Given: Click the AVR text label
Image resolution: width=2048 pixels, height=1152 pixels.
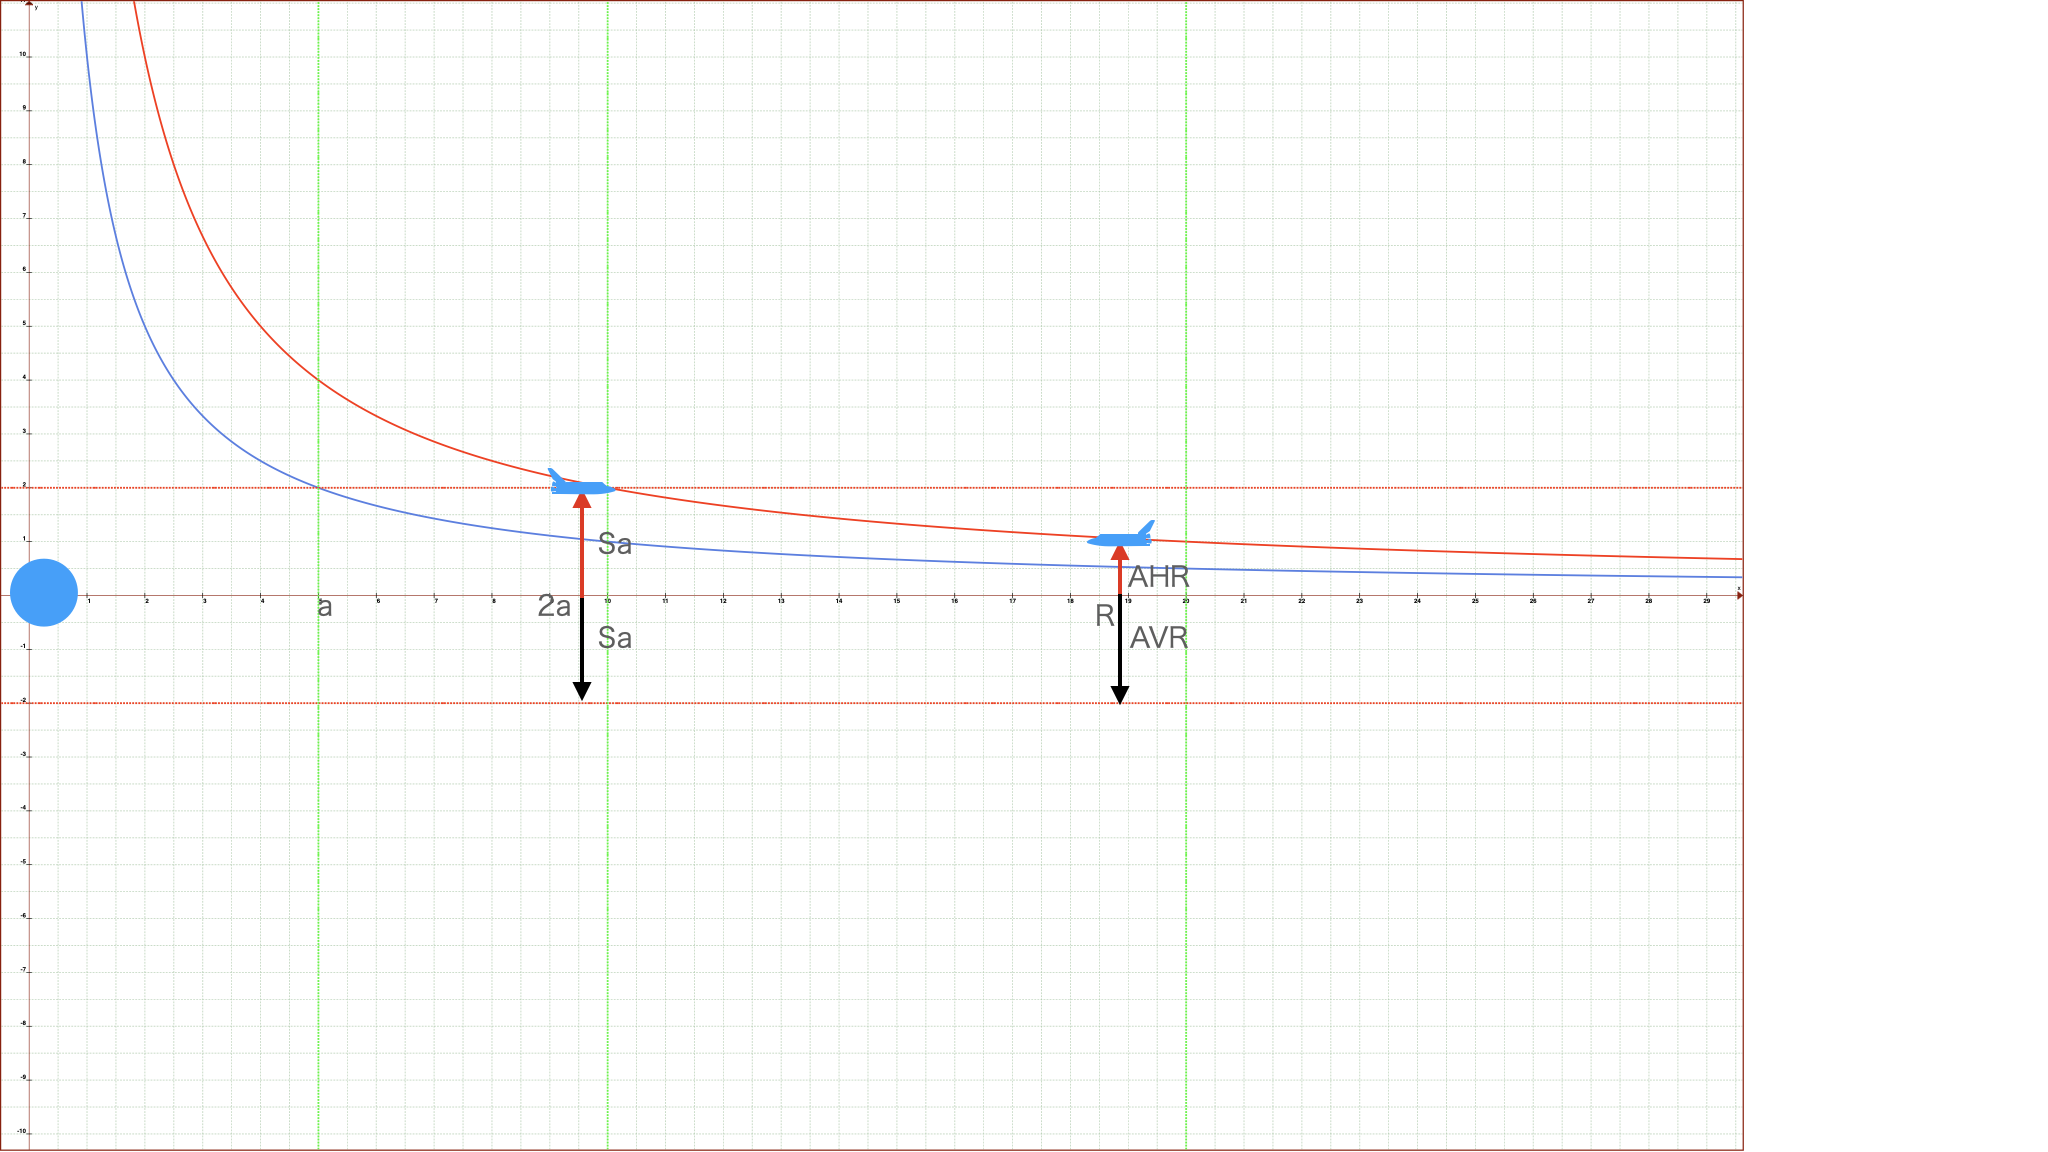Looking at the screenshot, I should [1158, 638].
